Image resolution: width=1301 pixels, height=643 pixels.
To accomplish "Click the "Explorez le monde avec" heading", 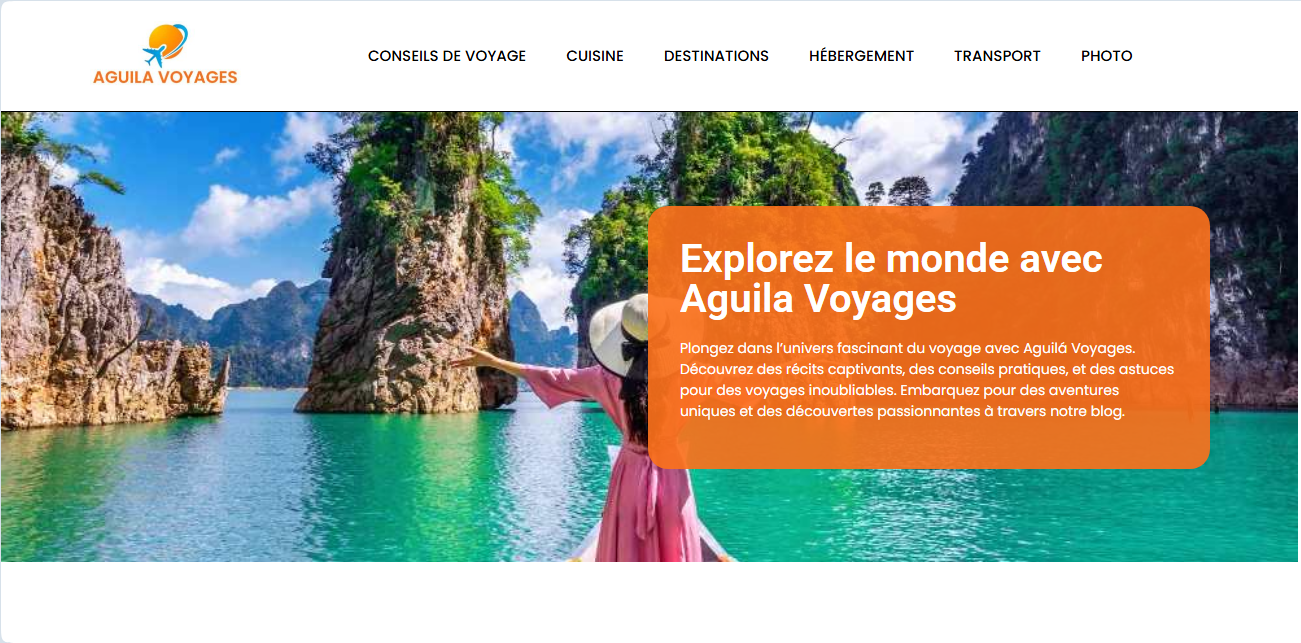I will (x=891, y=259).
